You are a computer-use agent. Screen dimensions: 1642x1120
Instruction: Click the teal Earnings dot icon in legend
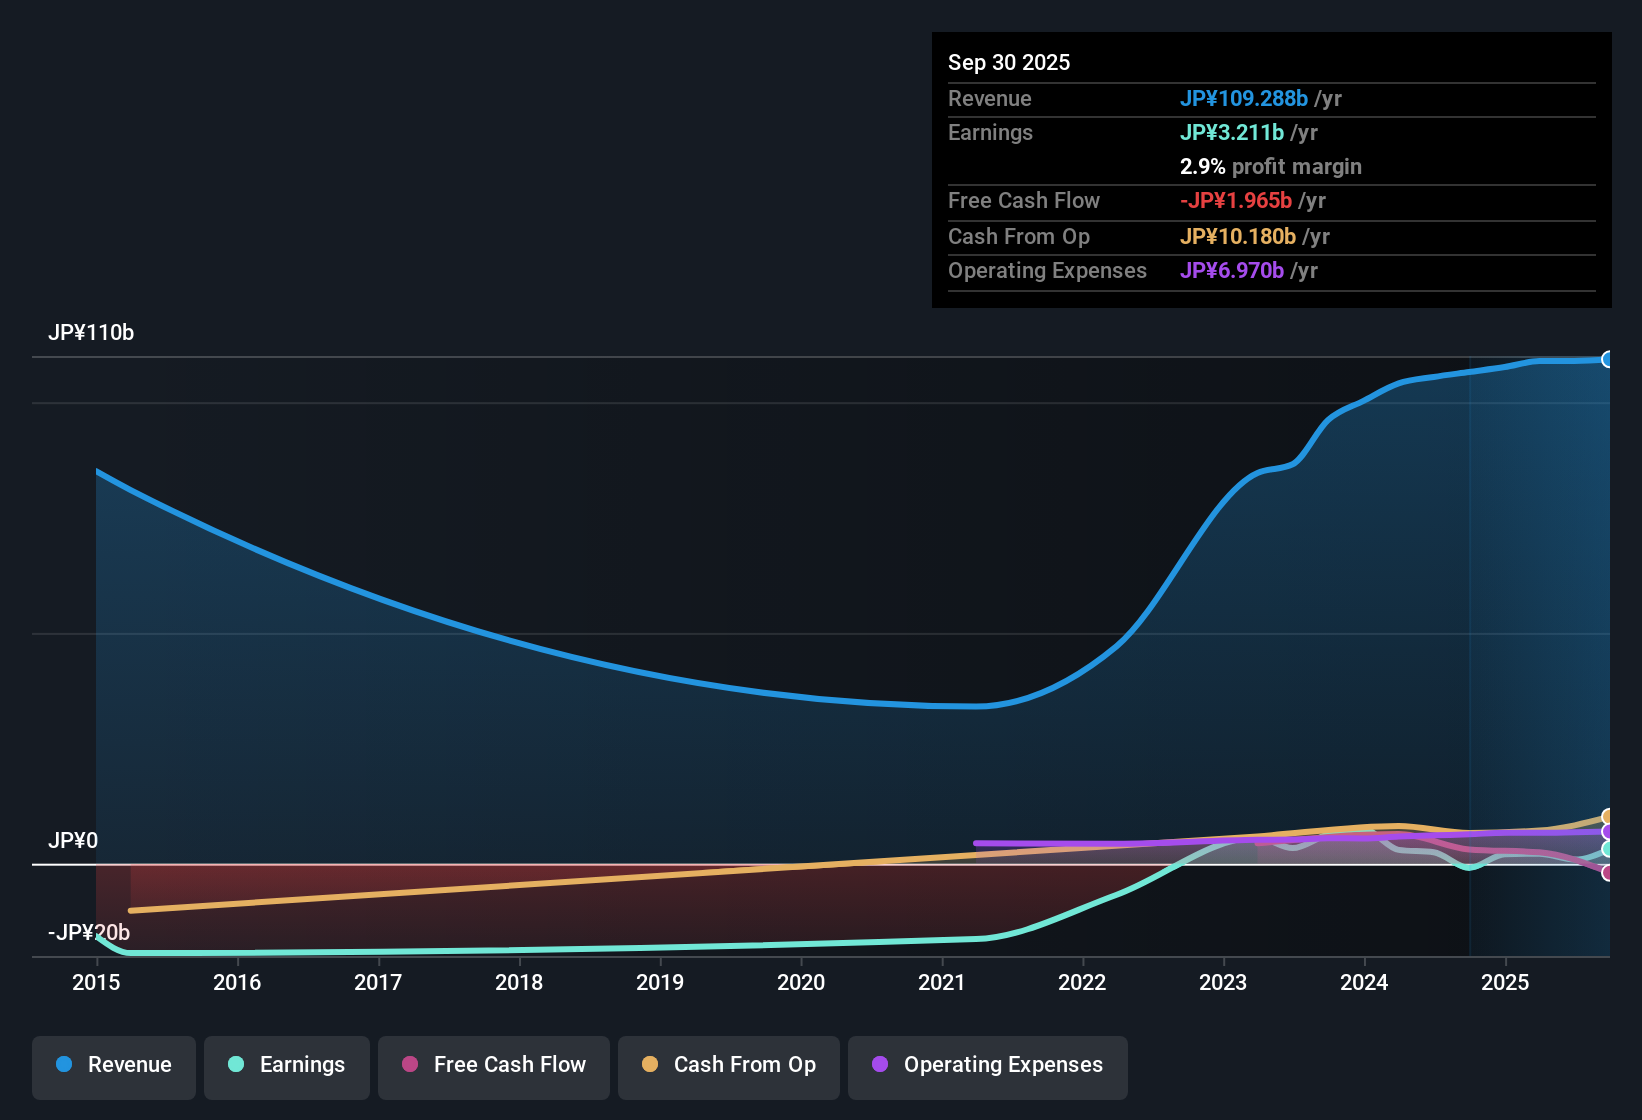pyautogui.click(x=236, y=1065)
